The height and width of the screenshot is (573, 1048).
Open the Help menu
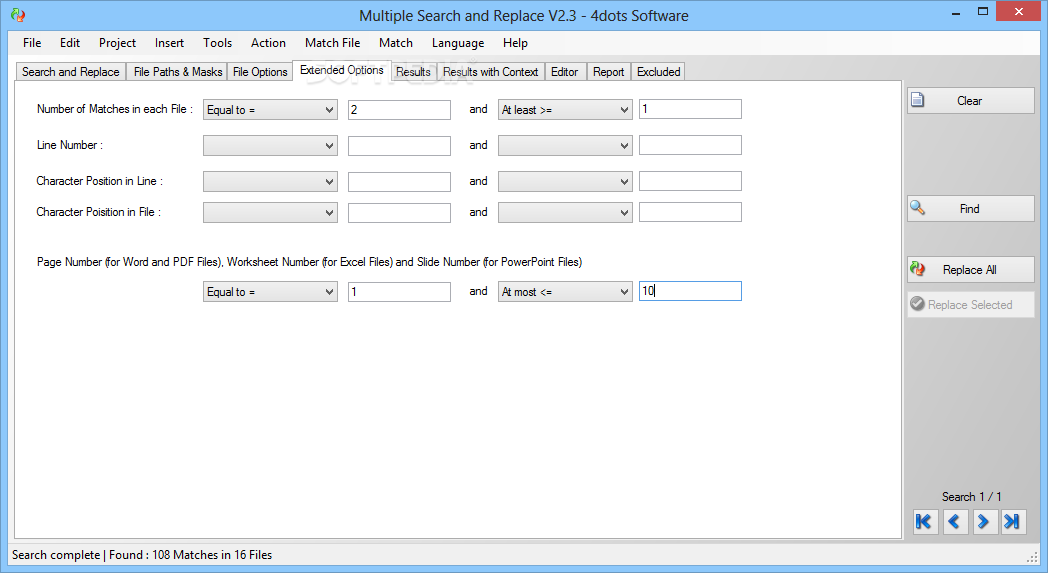click(x=515, y=43)
